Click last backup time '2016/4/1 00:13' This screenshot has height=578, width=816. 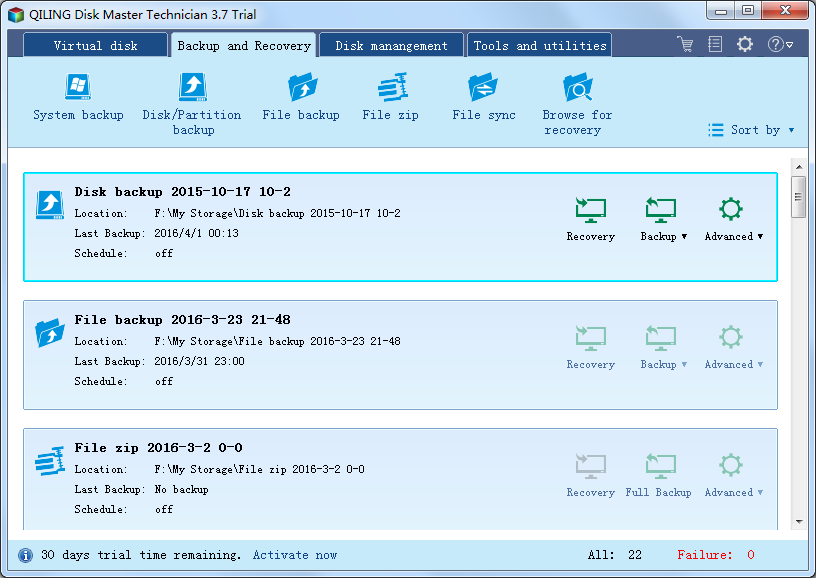coord(196,233)
